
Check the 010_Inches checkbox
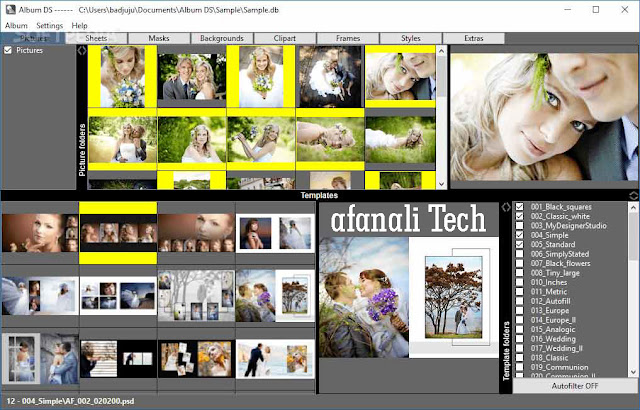(519, 282)
